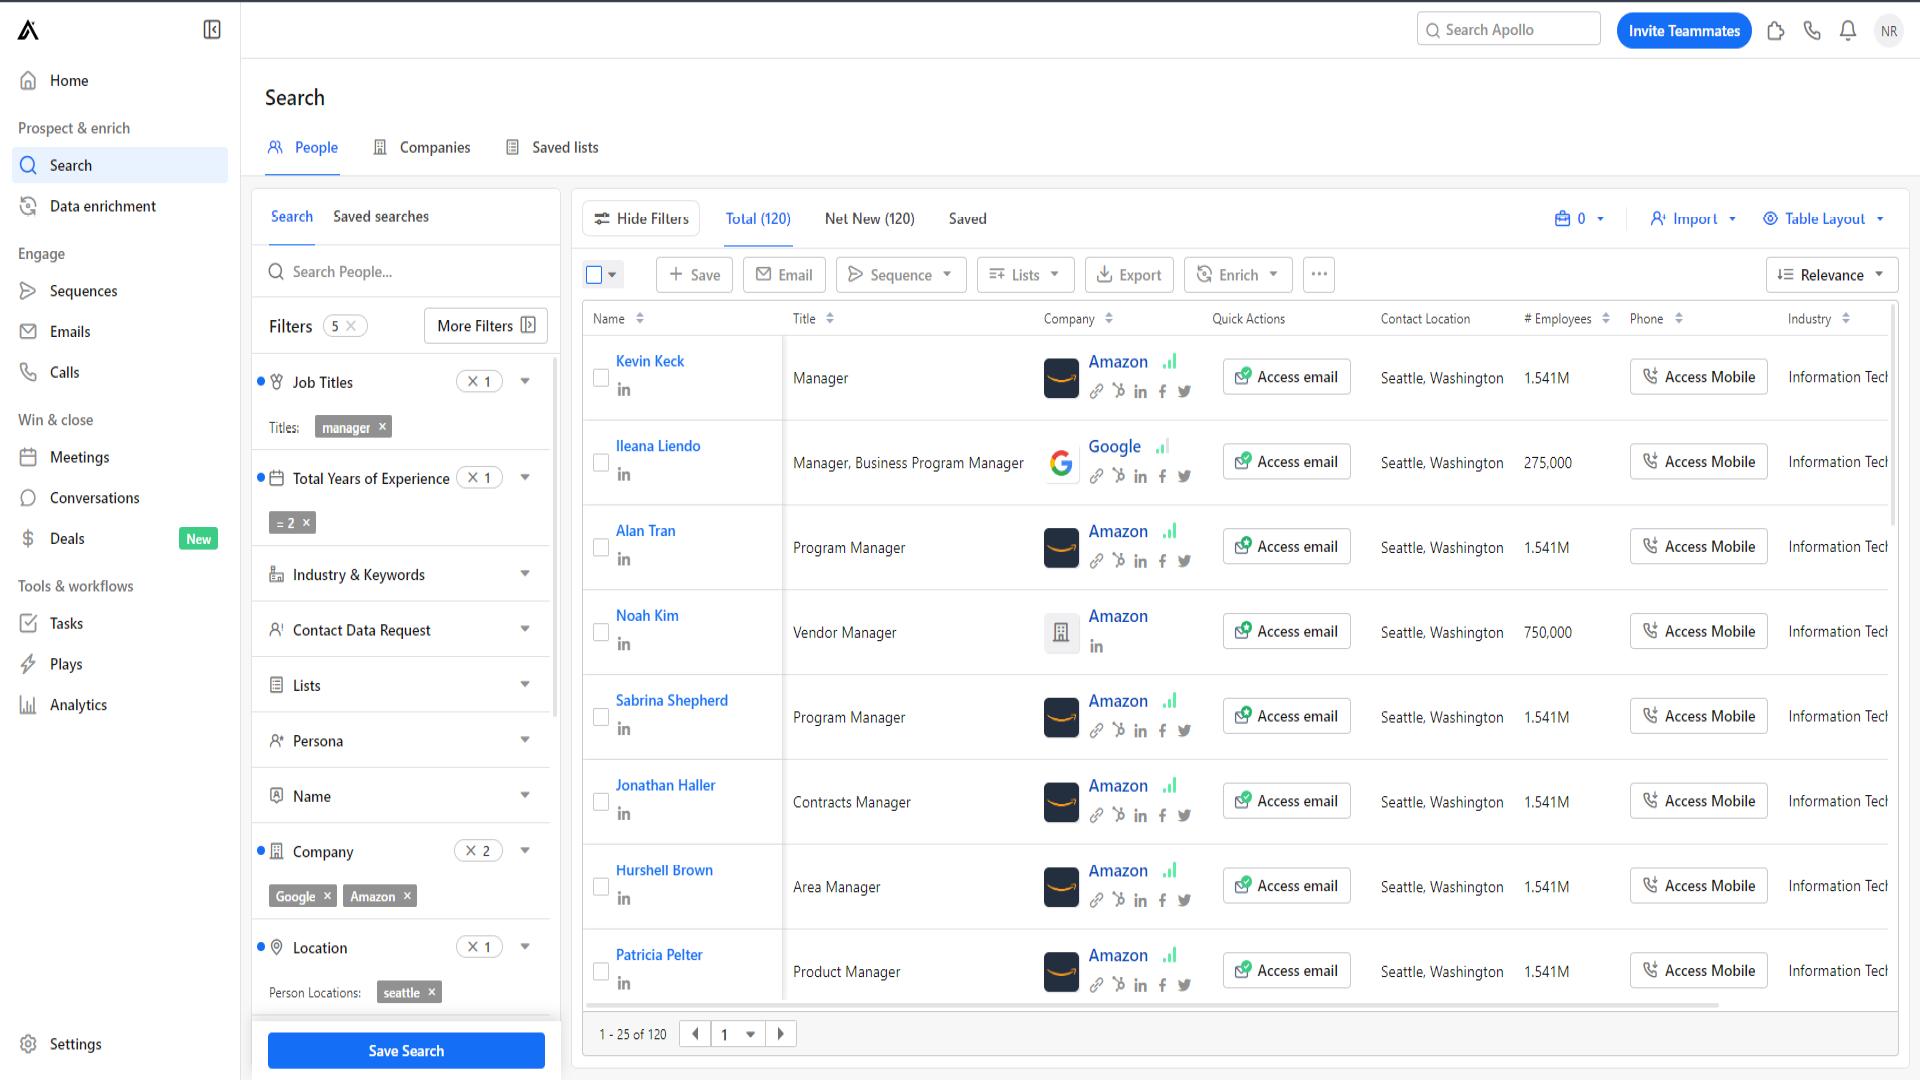Click the Save Search button
The width and height of the screenshot is (1920, 1080).
pos(406,1051)
